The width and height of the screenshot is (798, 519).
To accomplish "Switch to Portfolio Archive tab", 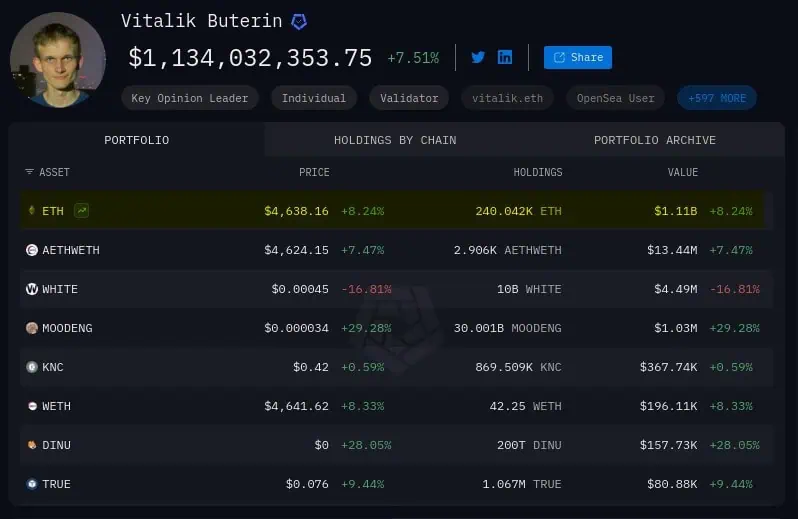I will click(x=655, y=140).
